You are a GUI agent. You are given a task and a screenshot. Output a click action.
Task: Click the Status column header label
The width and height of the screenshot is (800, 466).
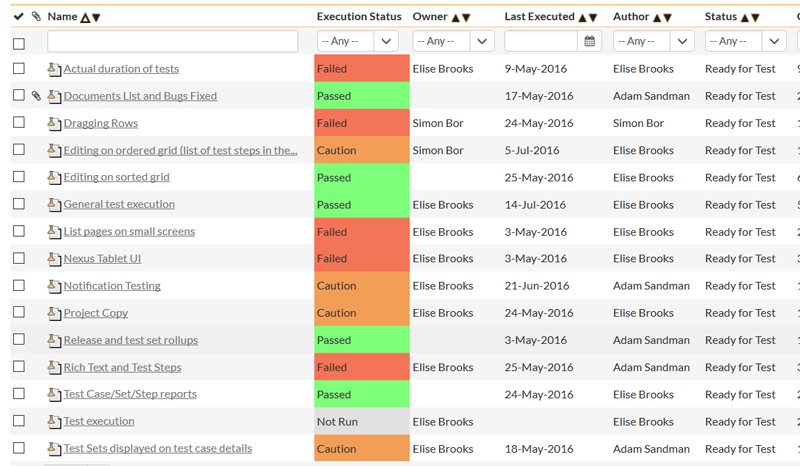[x=720, y=17]
